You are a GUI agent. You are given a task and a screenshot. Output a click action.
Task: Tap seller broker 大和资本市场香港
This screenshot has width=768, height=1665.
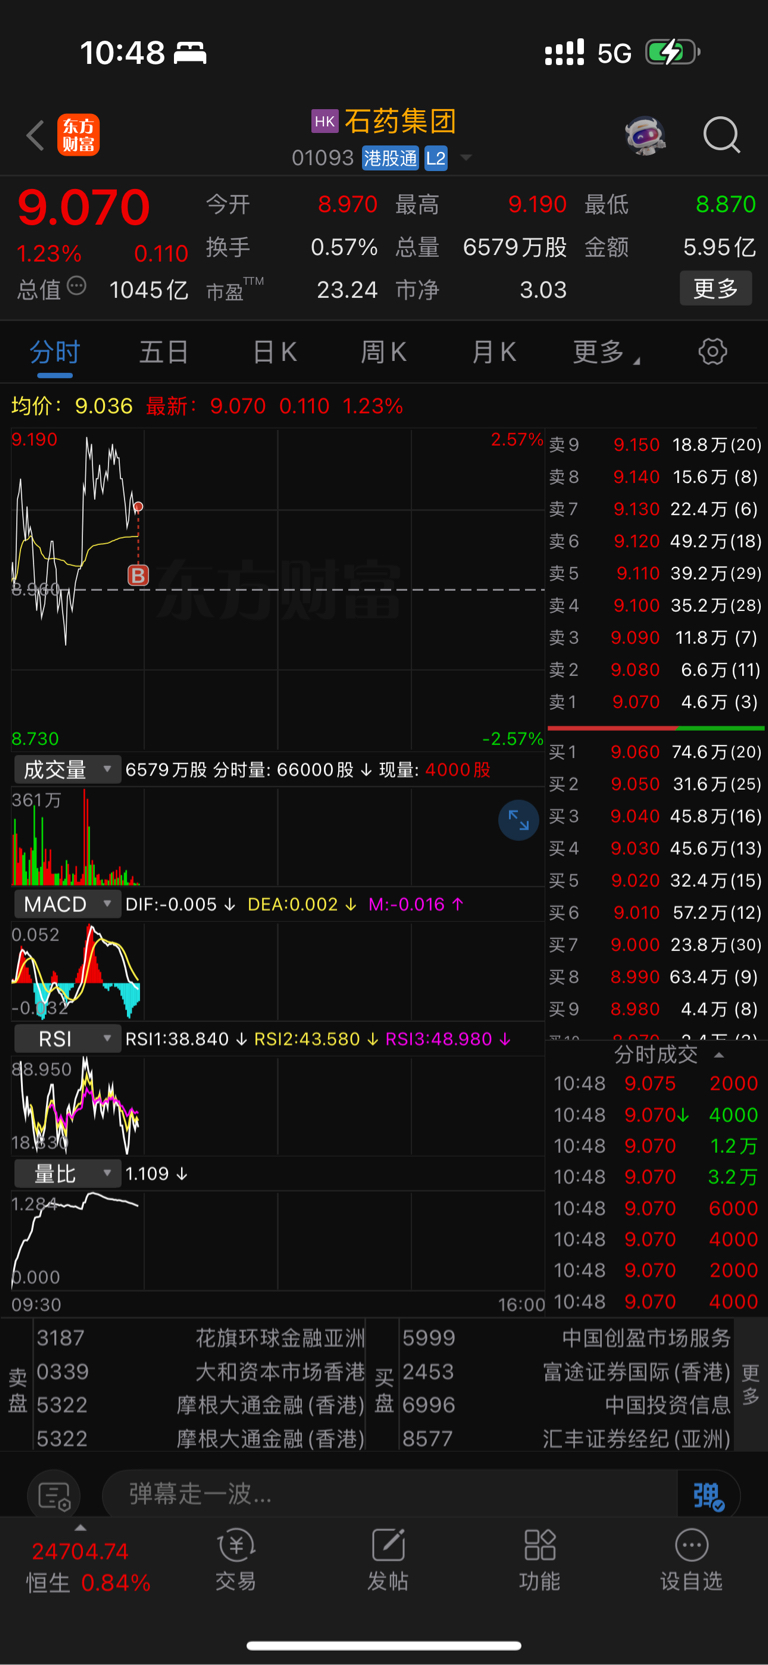pos(200,1372)
